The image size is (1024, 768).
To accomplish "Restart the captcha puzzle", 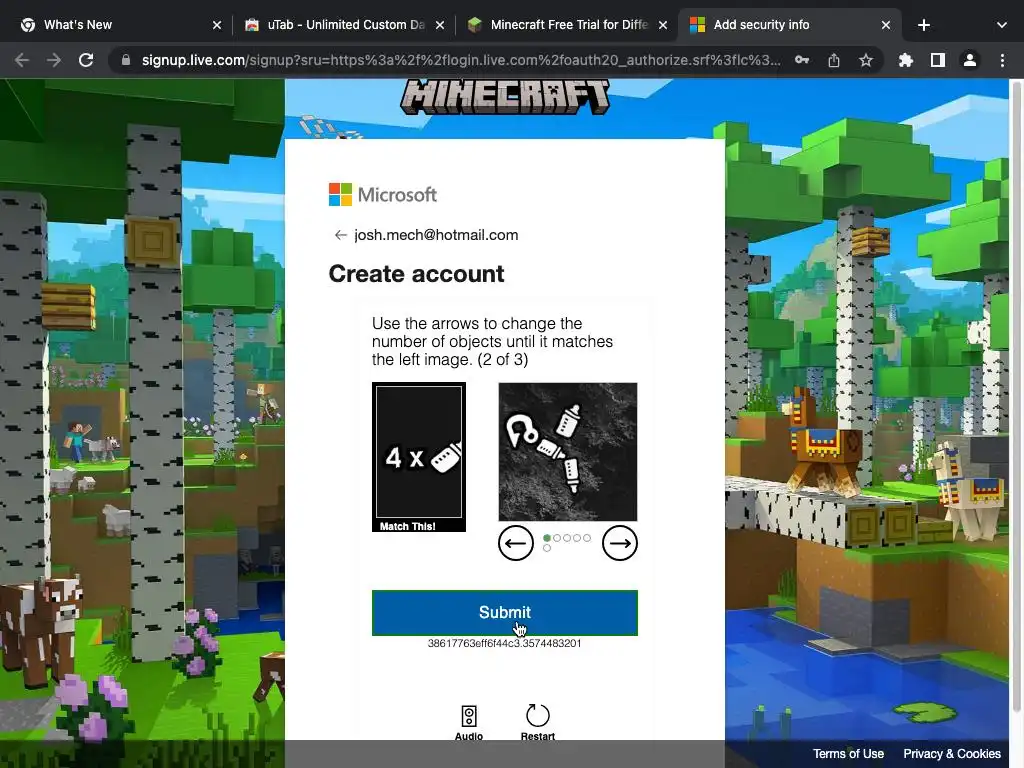I will (x=537, y=723).
